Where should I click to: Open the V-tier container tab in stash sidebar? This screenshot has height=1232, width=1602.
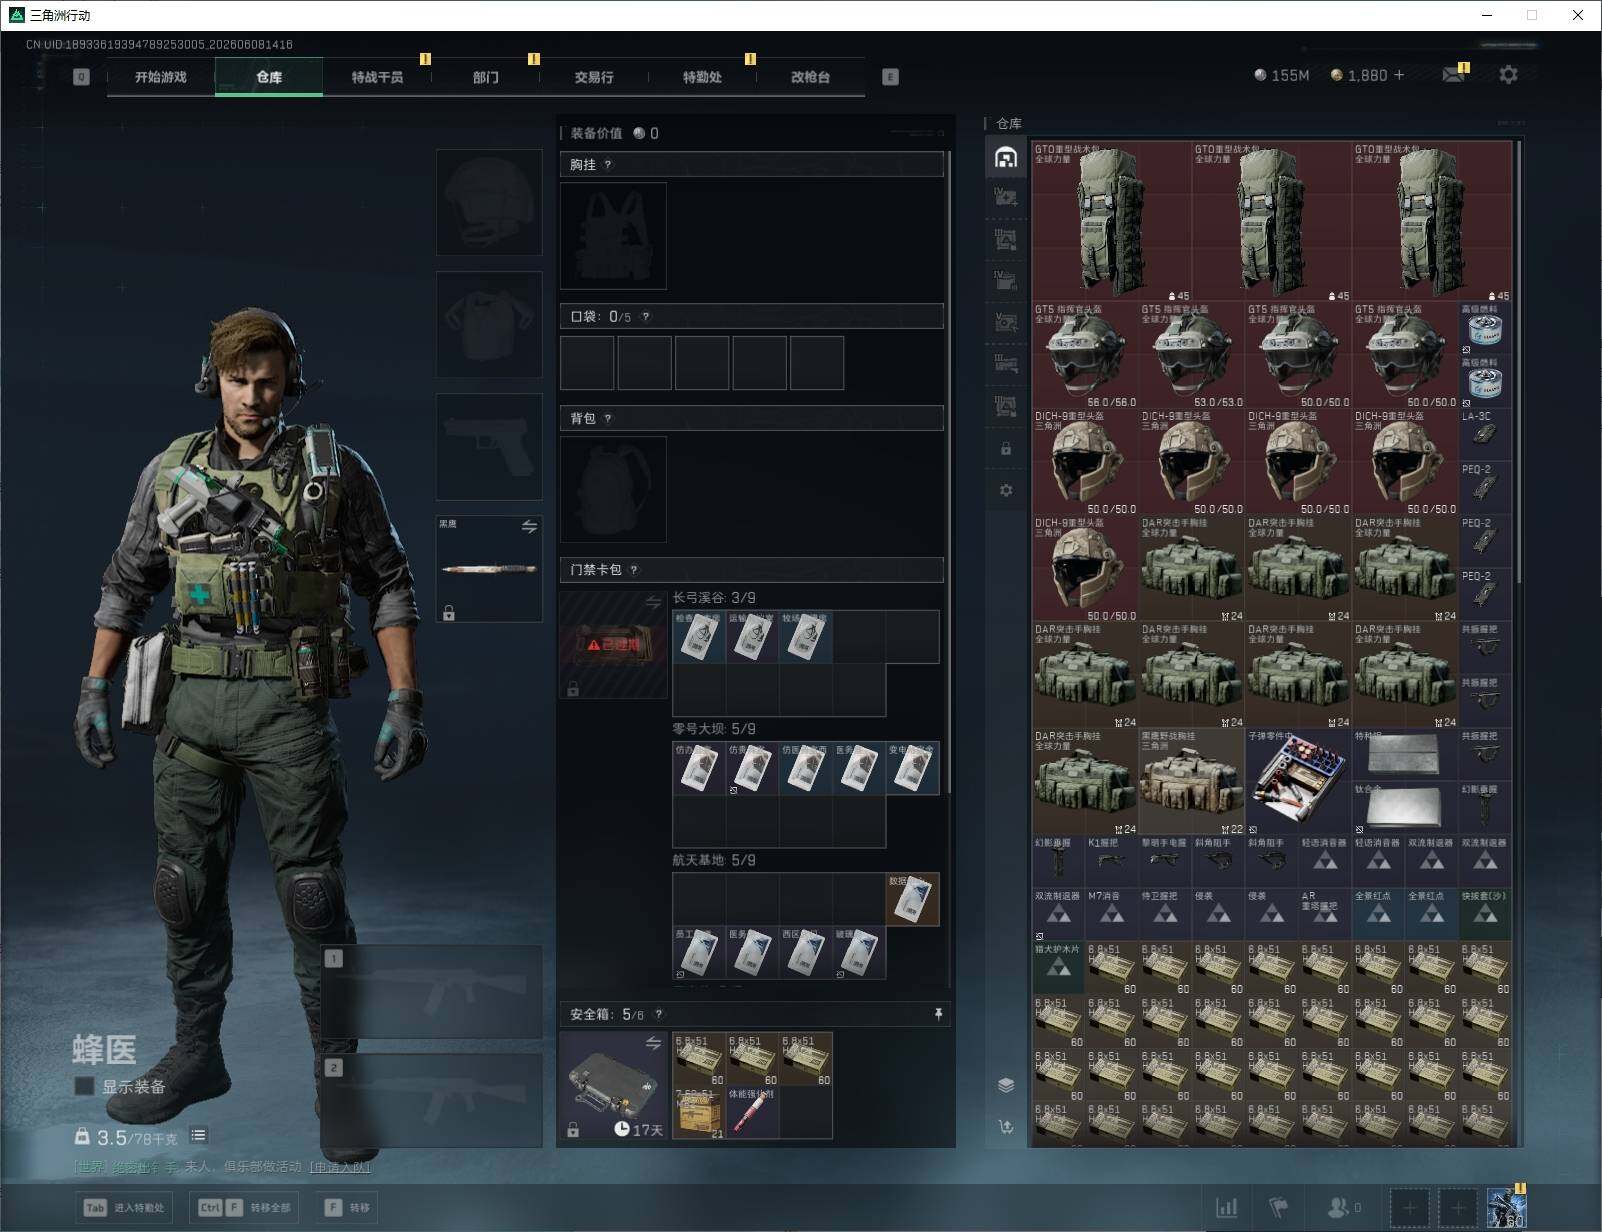pyautogui.click(x=1006, y=322)
